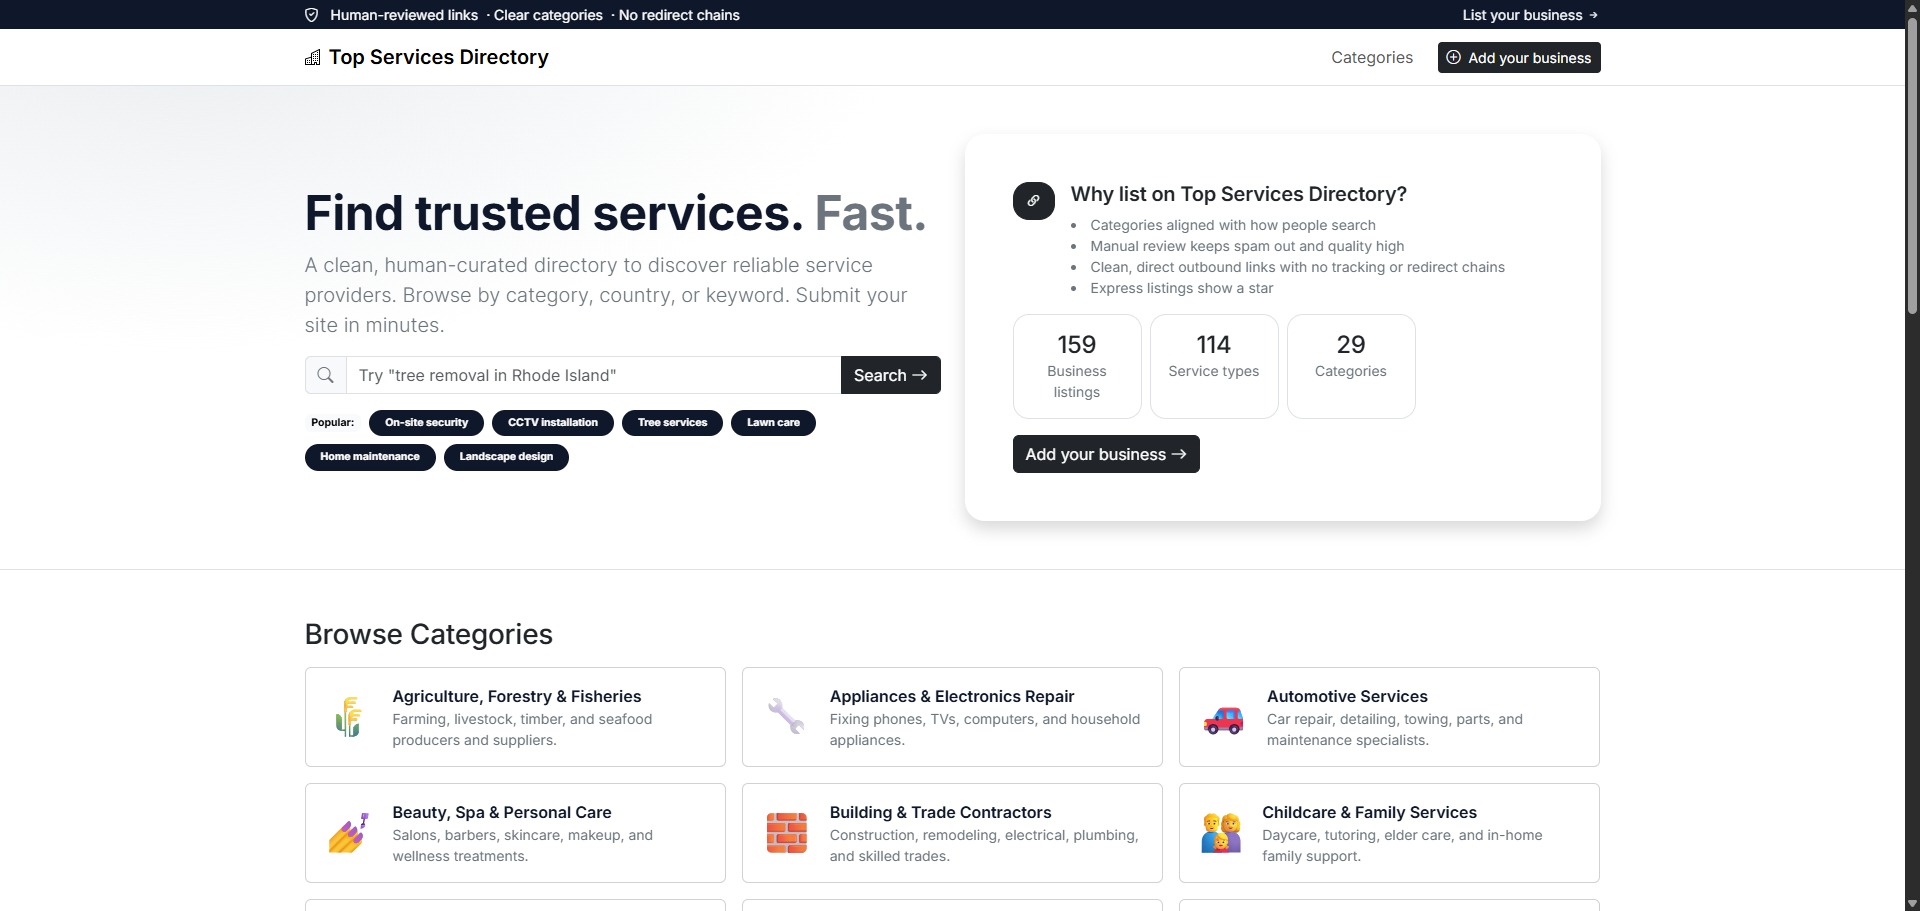Click the red car Automotive Services icon
This screenshot has height=911, width=1920.
(1223, 719)
